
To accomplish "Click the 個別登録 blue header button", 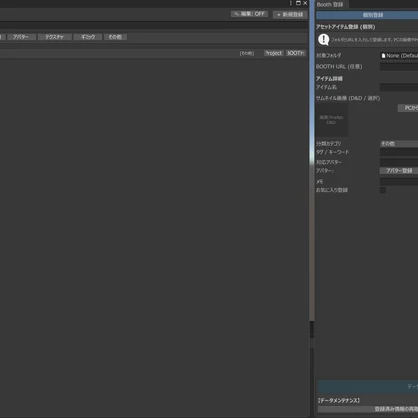I will point(367,15).
